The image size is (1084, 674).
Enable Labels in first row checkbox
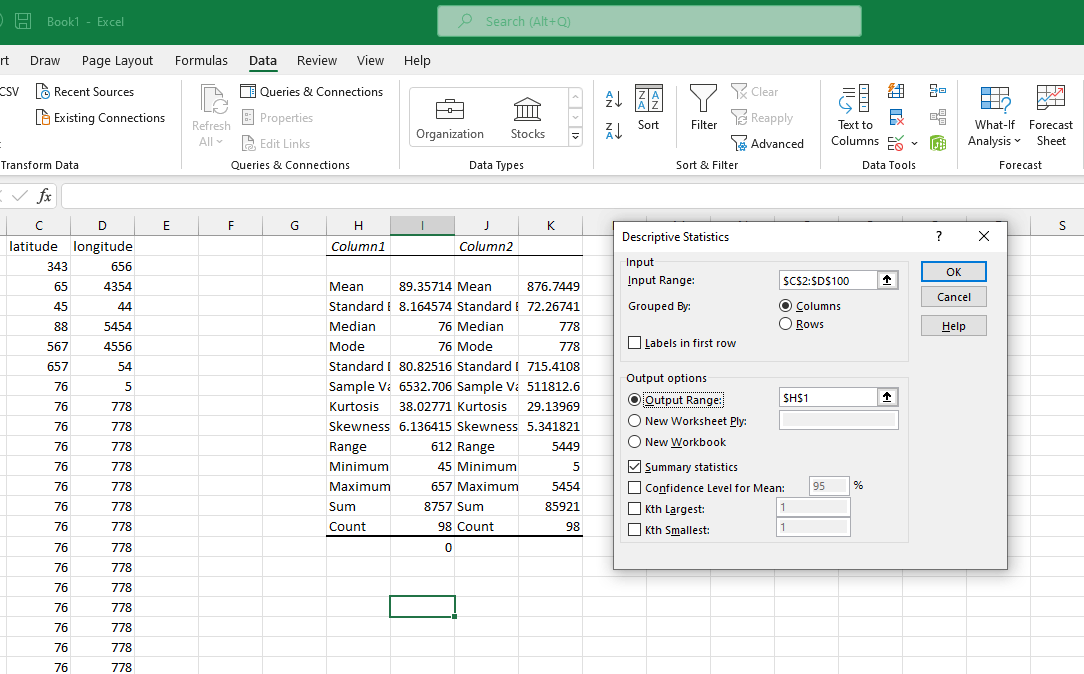click(635, 343)
